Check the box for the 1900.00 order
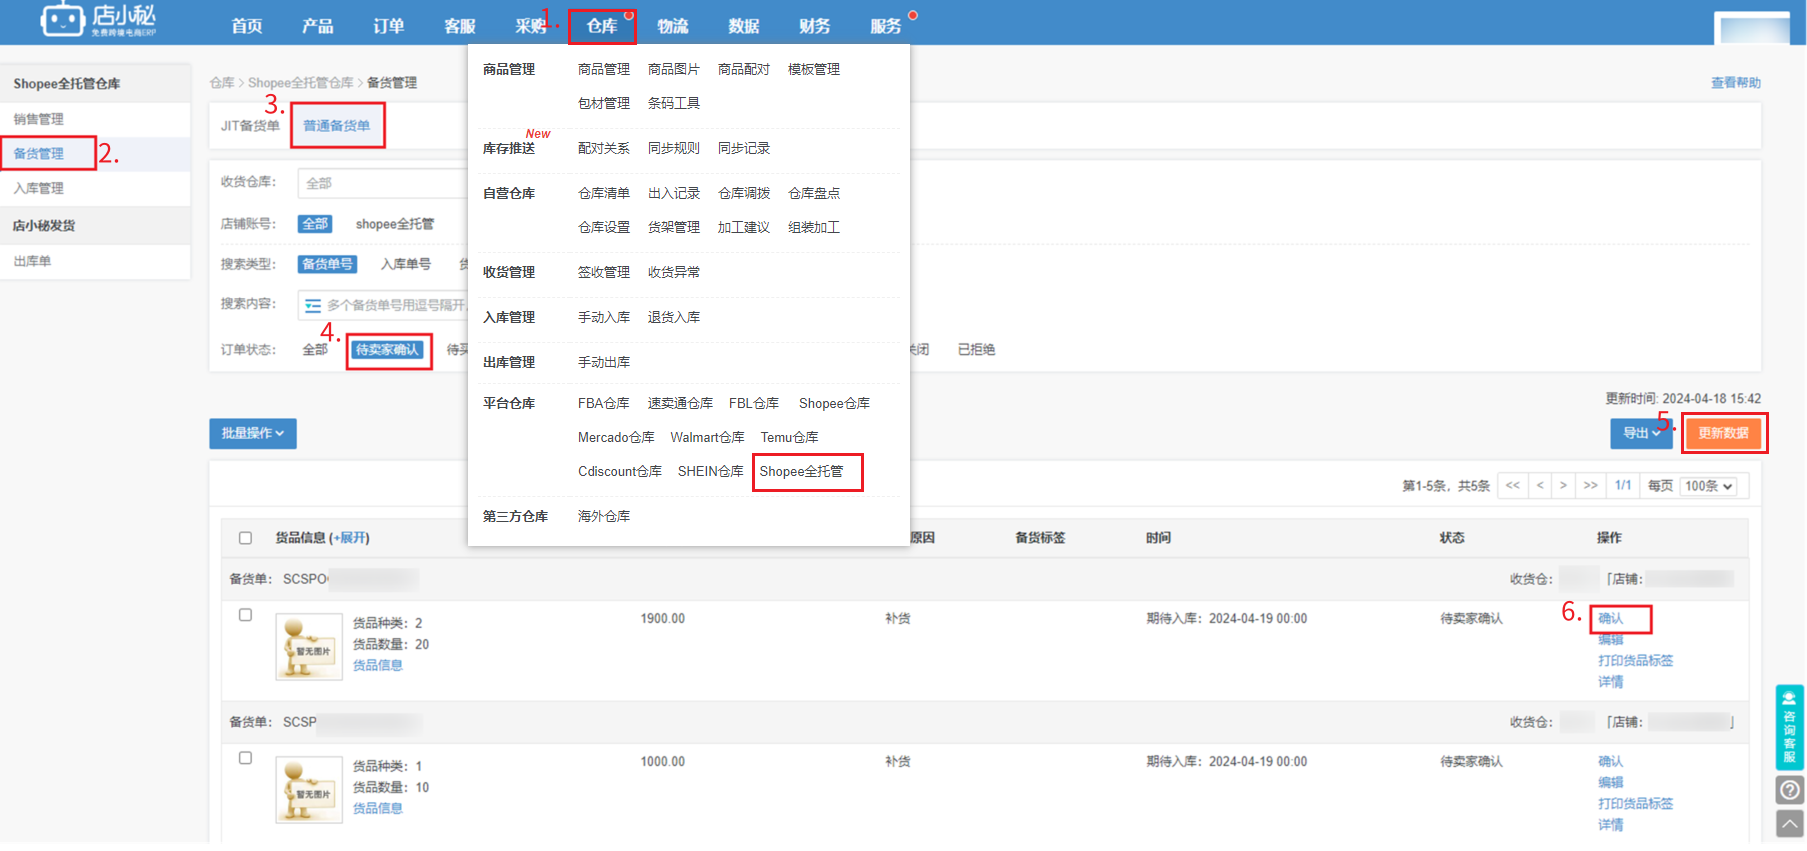Viewport: 1807px width, 851px height. coord(245,615)
